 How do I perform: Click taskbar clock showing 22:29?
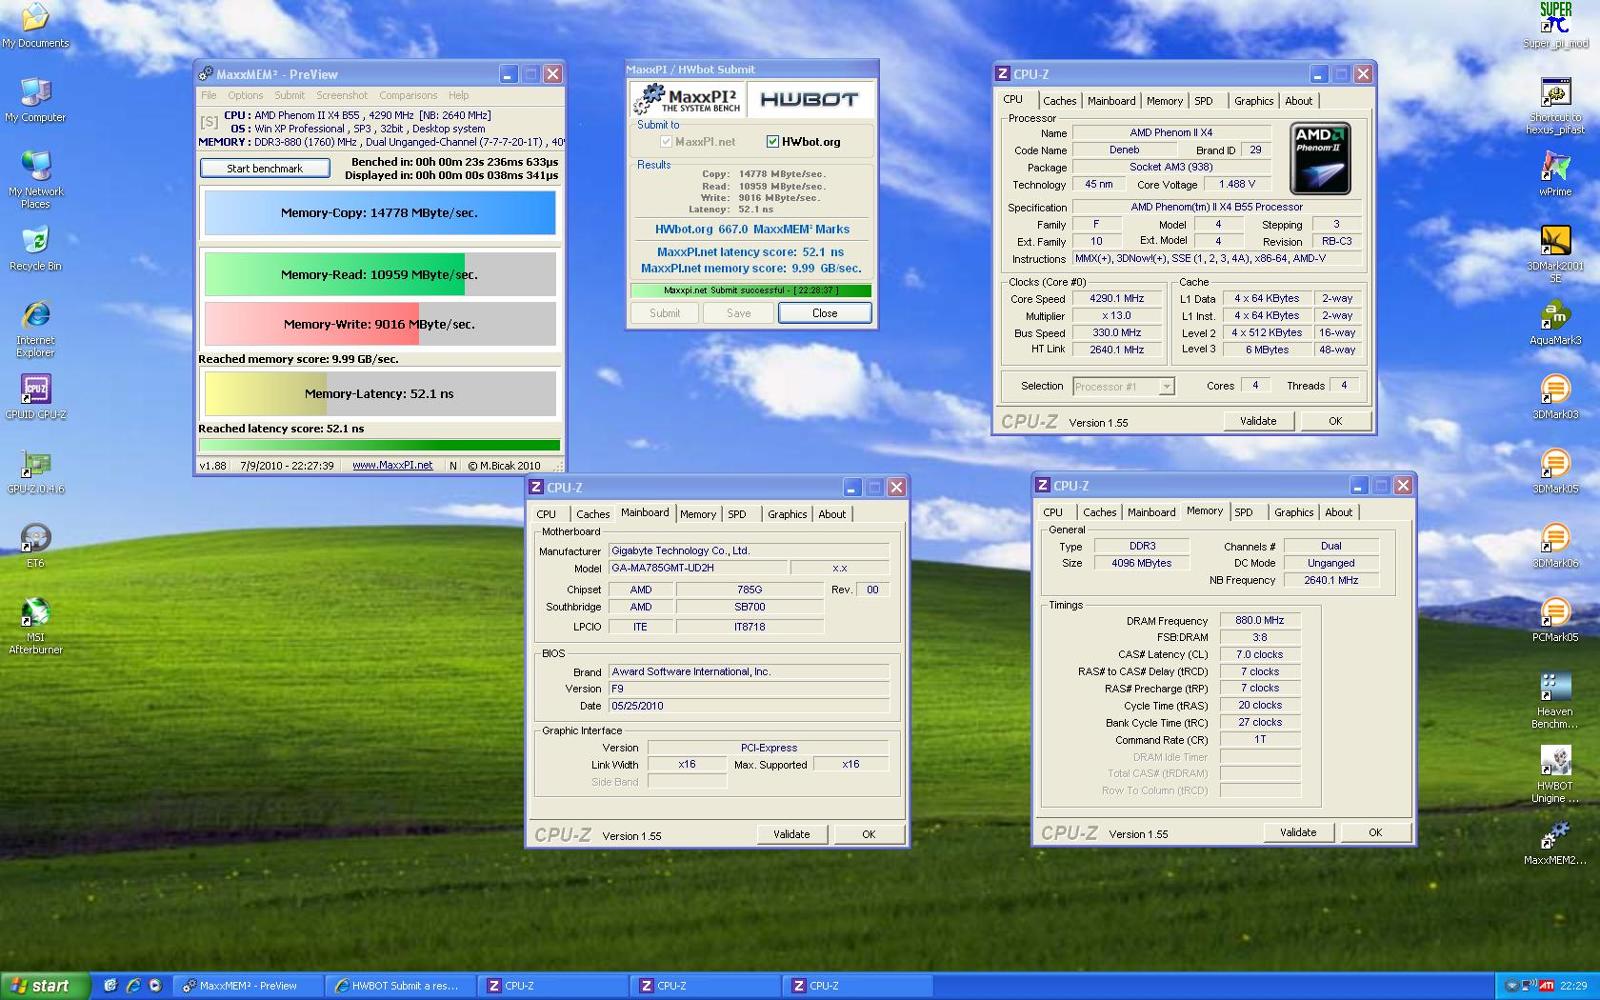[1574, 986]
